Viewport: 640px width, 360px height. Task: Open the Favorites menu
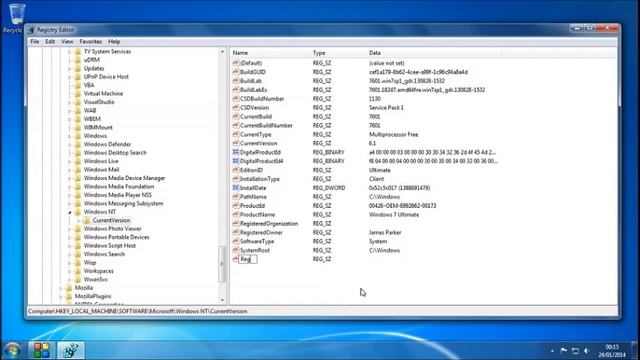tap(91, 42)
